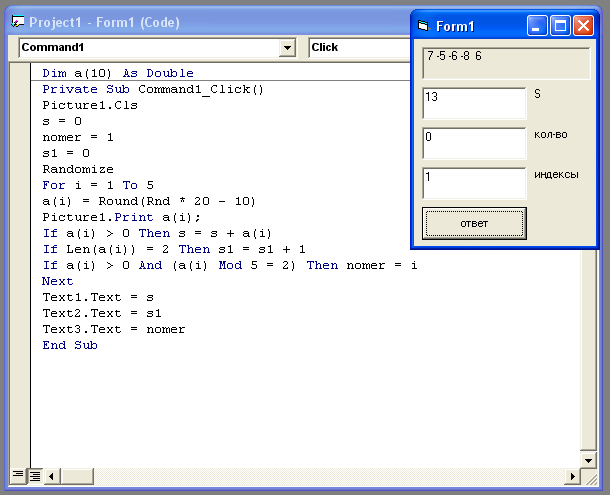Click the S text field showing 13
Viewport: 610px width, 495px height.
(474, 103)
